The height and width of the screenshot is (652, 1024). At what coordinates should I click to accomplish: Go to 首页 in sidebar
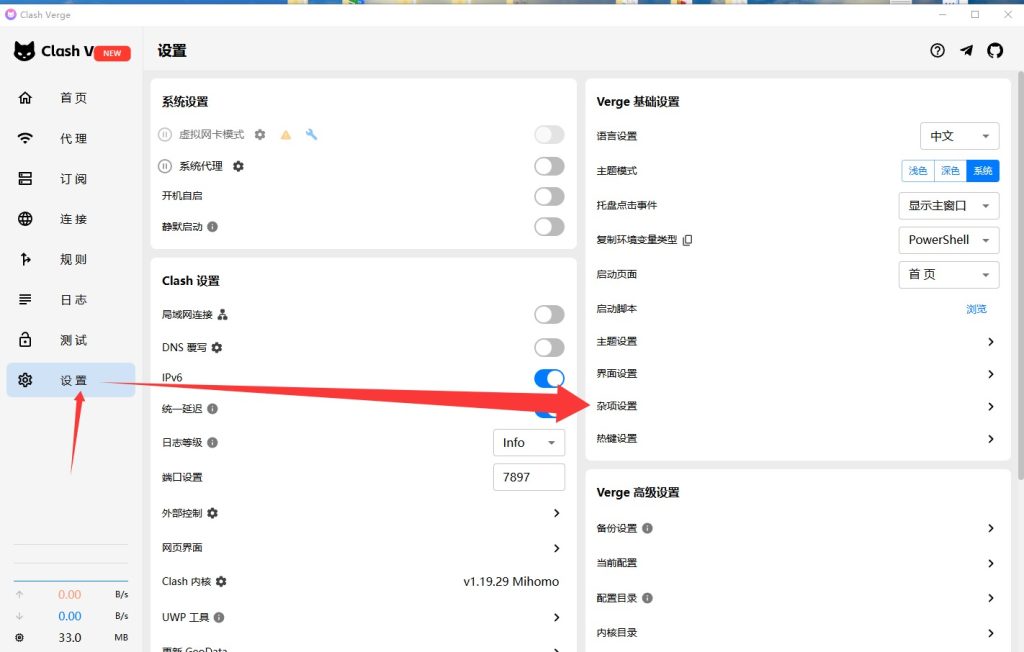pos(71,97)
